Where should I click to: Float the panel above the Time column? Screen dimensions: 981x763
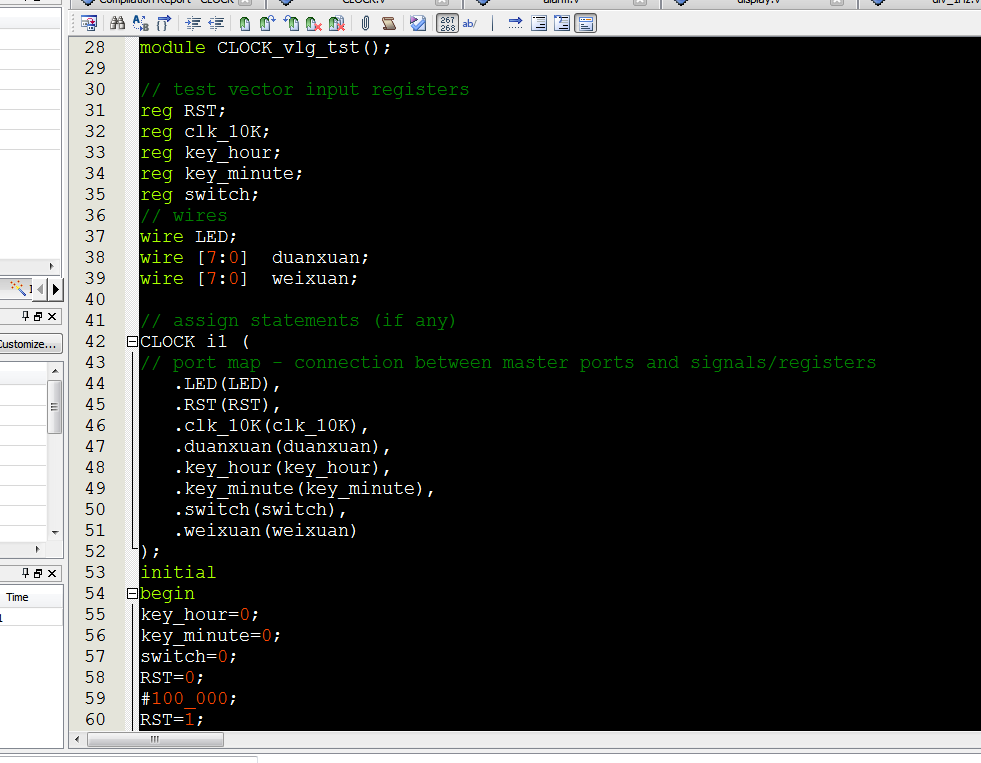coord(38,573)
